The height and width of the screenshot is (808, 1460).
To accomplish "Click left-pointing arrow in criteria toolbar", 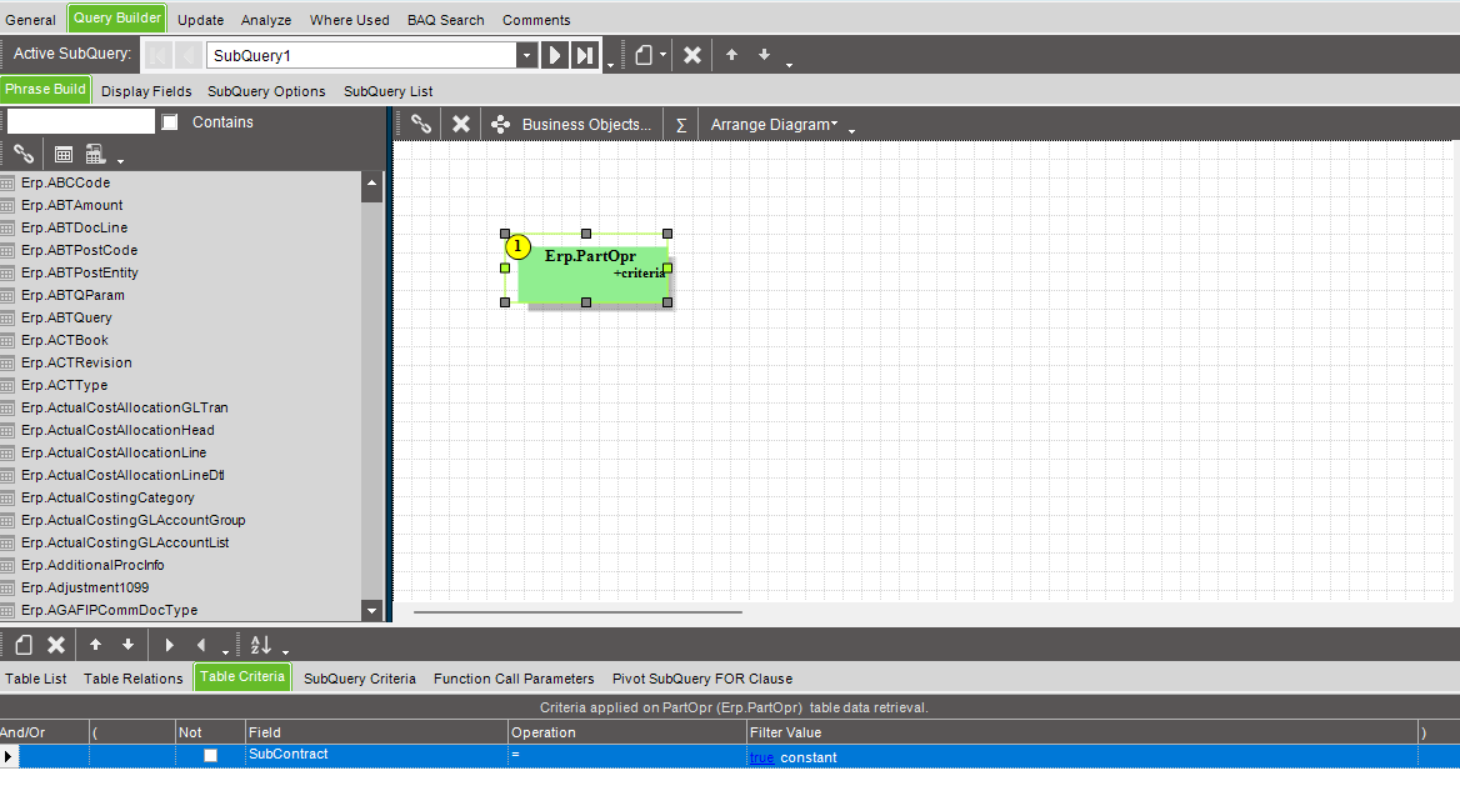I will click(201, 645).
